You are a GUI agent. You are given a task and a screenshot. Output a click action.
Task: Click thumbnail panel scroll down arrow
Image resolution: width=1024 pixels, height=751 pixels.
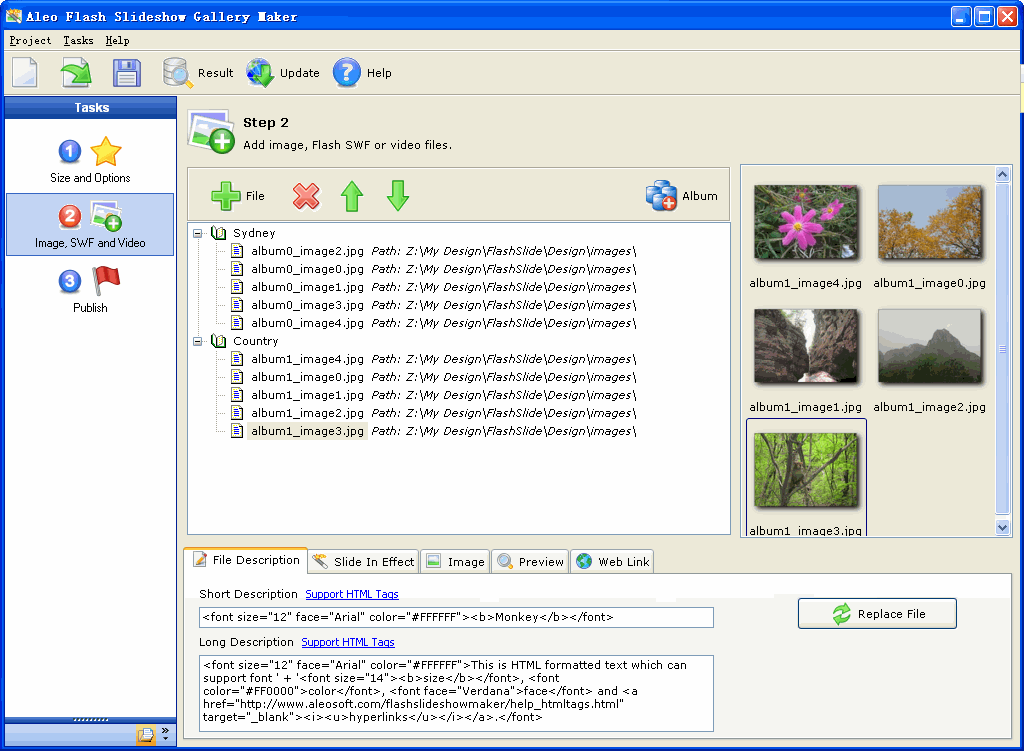click(x=1002, y=527)
